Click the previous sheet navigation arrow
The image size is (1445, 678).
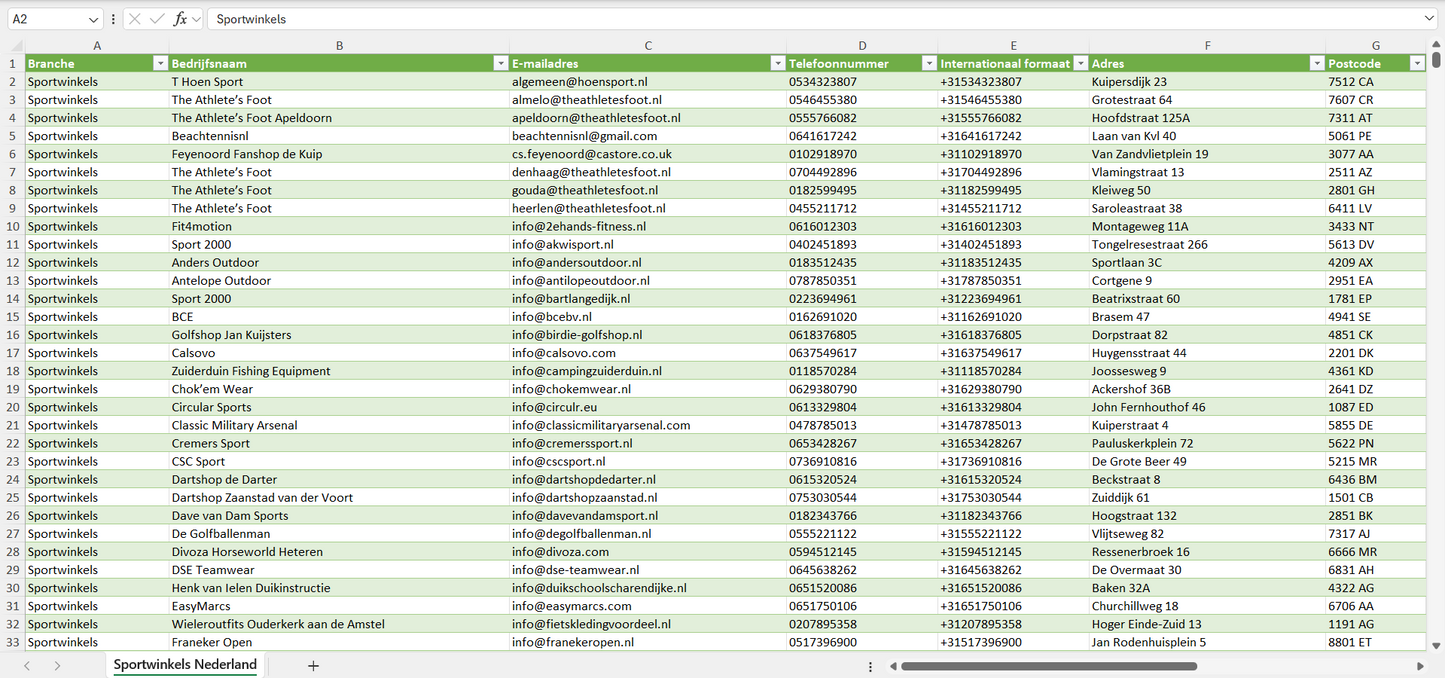(27, 666)
